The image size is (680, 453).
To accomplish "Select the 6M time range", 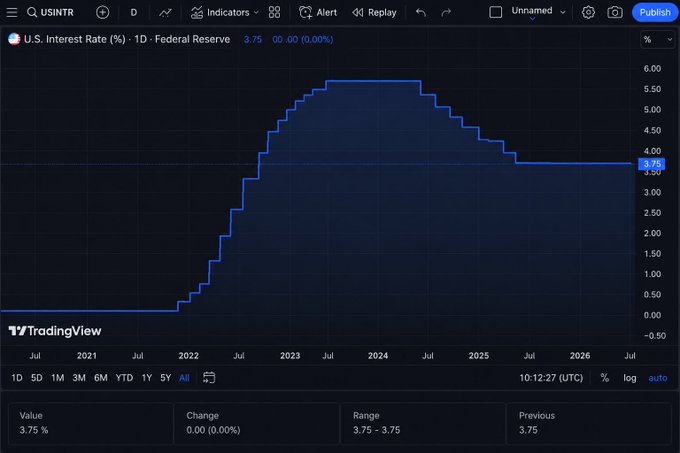I will [101, 378].
